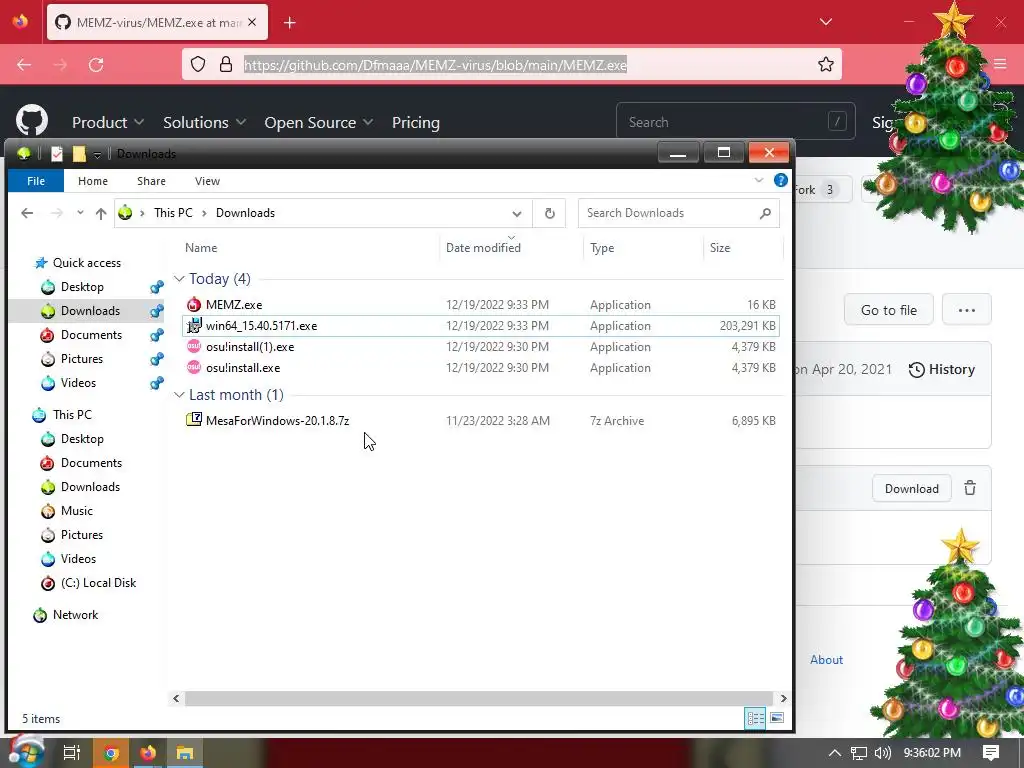Image resolution: width=1024 pixels, height=768 pixels.
Task: Navigate back in File Explorer
Action: coord(27,213)
